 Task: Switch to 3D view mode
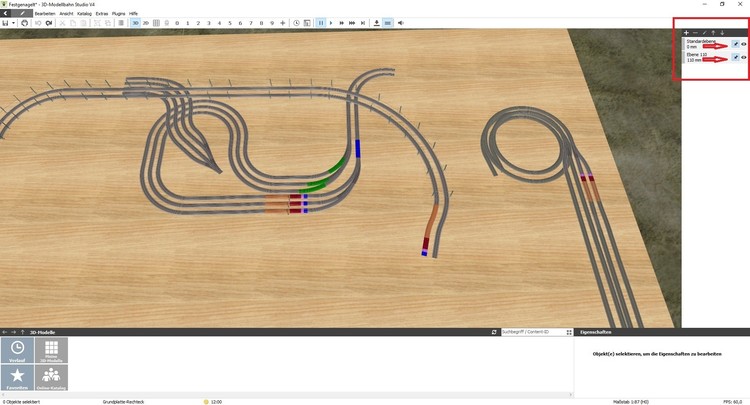[135, 22]
